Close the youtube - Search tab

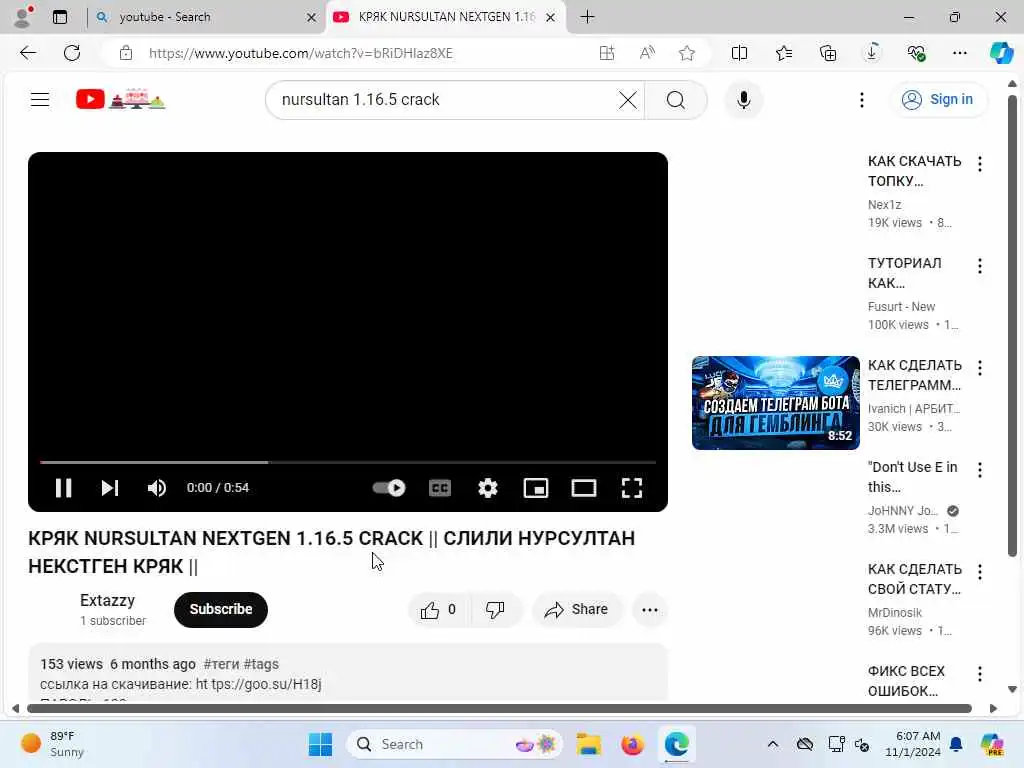[312, 18]
